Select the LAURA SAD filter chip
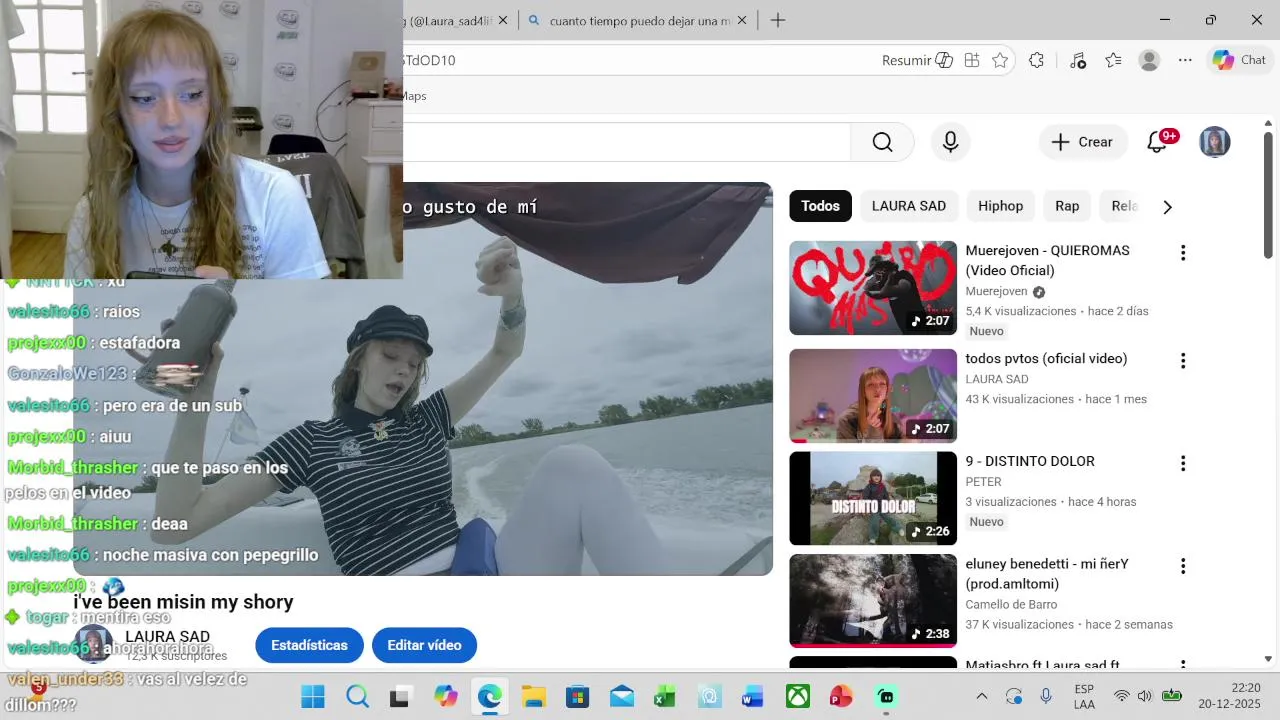 click(908, 206)
